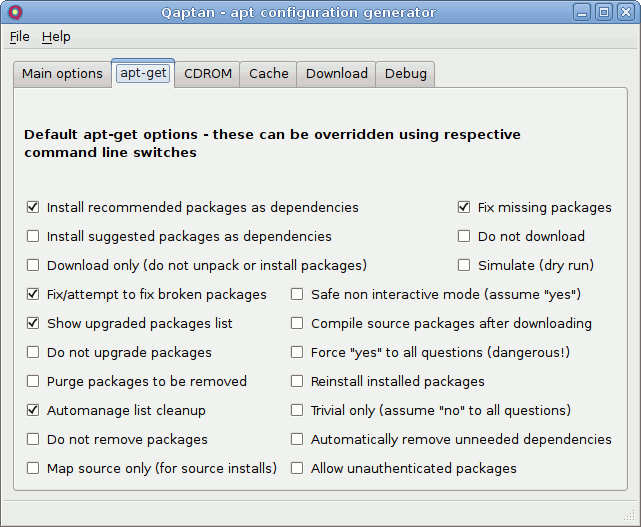Viewport: 641px width, 527px height.
Task: Tick Automatically remove unneeded dependencies
Action: [297, 439]
